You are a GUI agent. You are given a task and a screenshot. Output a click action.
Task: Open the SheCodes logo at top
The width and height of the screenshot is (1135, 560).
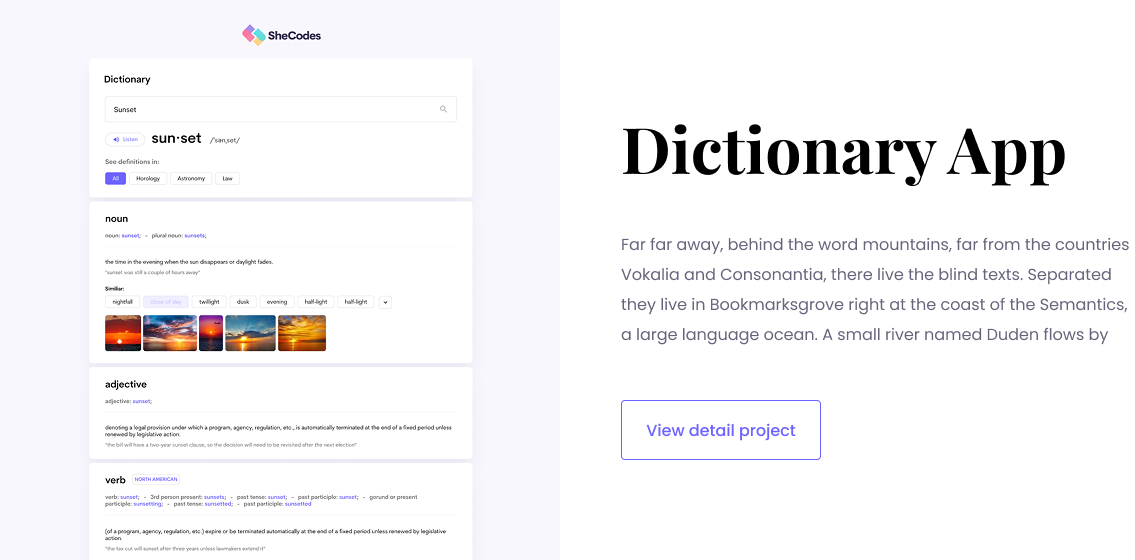281,35
